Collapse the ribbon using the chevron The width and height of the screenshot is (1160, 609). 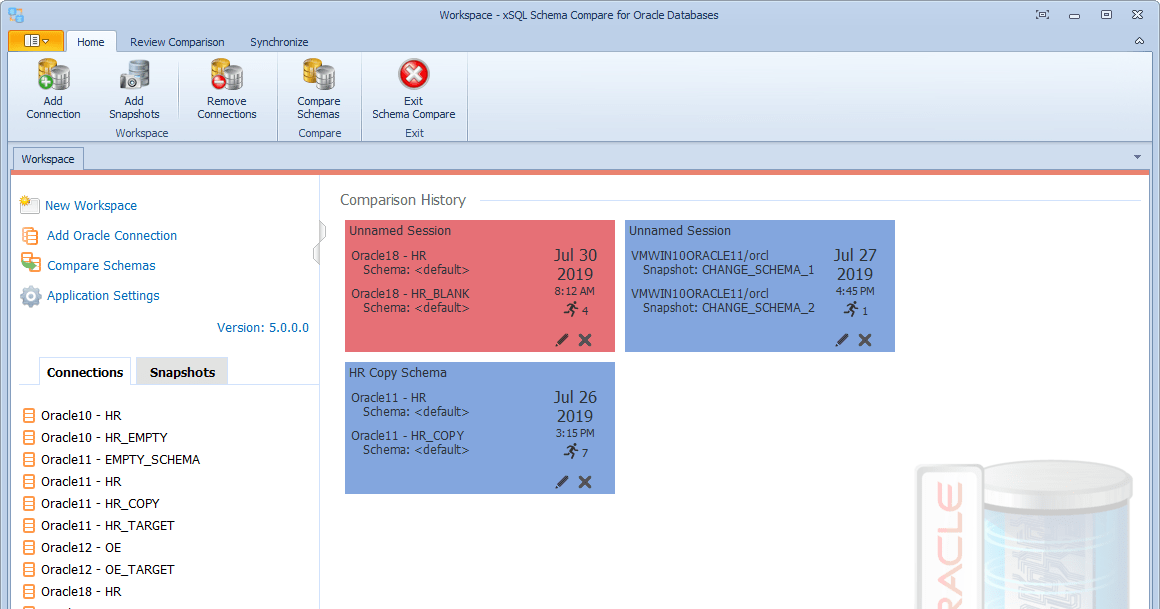click(x=1139, y=41)
